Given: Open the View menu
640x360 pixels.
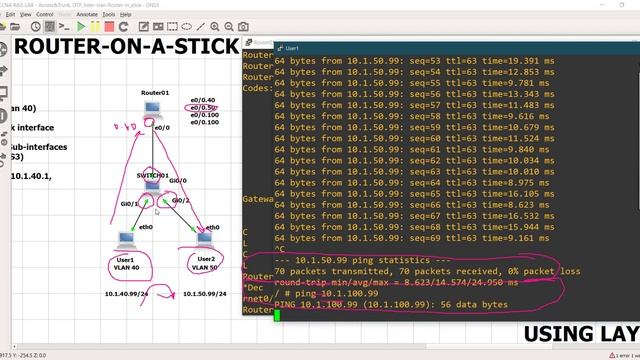Looking at the screenshot, I should [x=25, y=14].
